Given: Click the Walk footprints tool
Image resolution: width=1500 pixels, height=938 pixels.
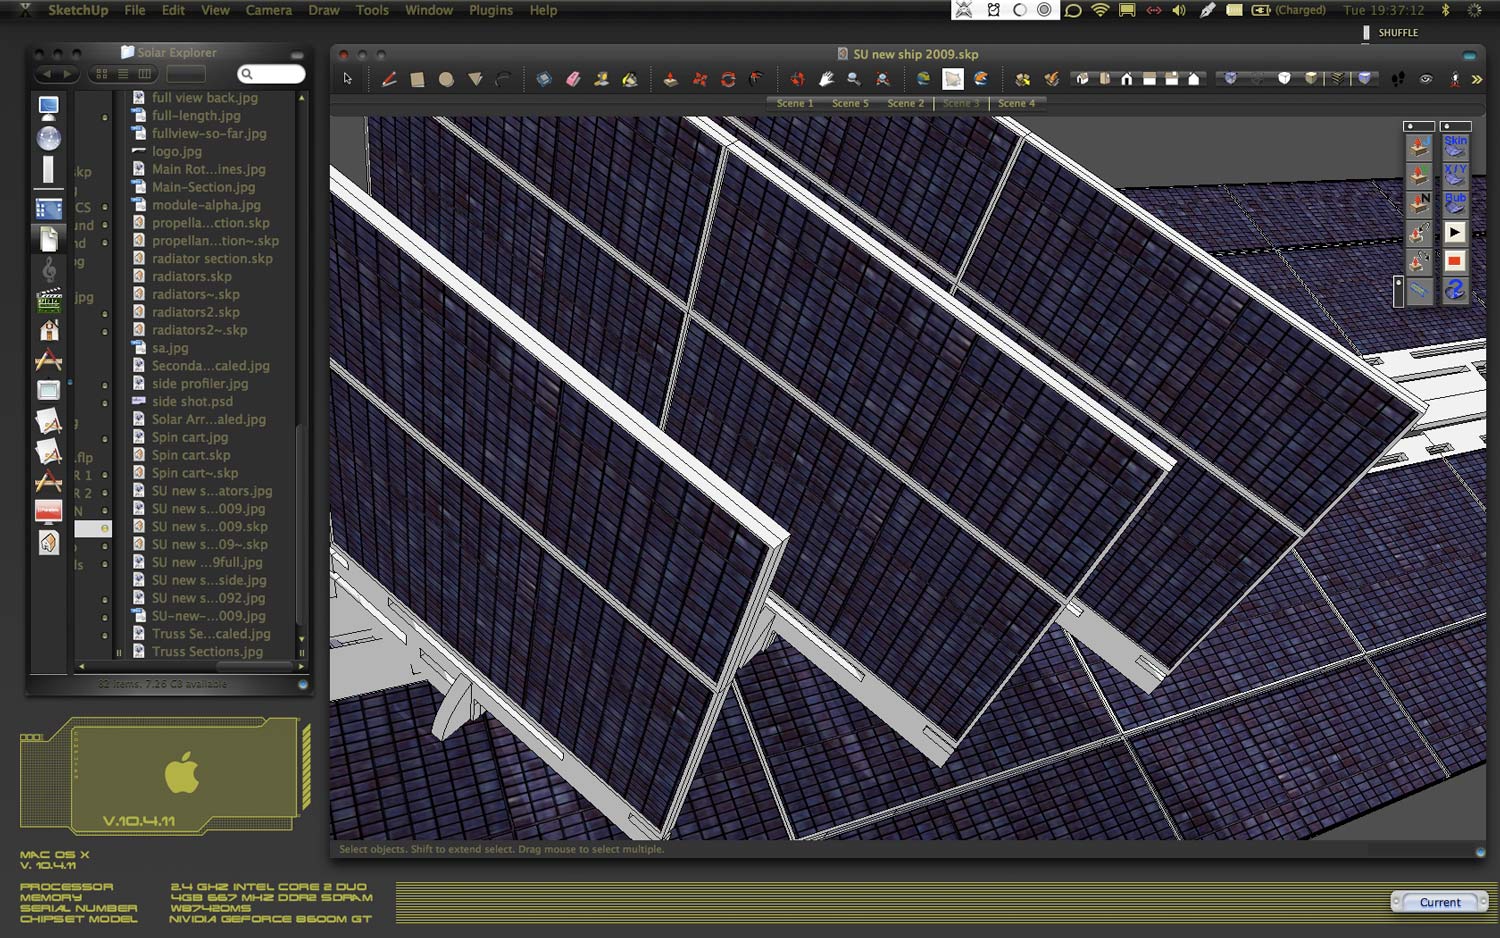Looking at the screenshot, I should coord(1398,79).
